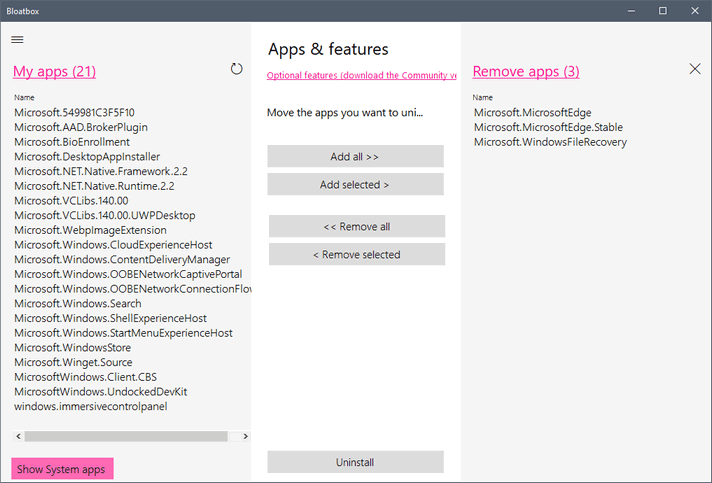This screenshot has height=483, width=712.
Task: Select Microsoft.NET.Native.Framework.2.2
Action: (101, 171)
